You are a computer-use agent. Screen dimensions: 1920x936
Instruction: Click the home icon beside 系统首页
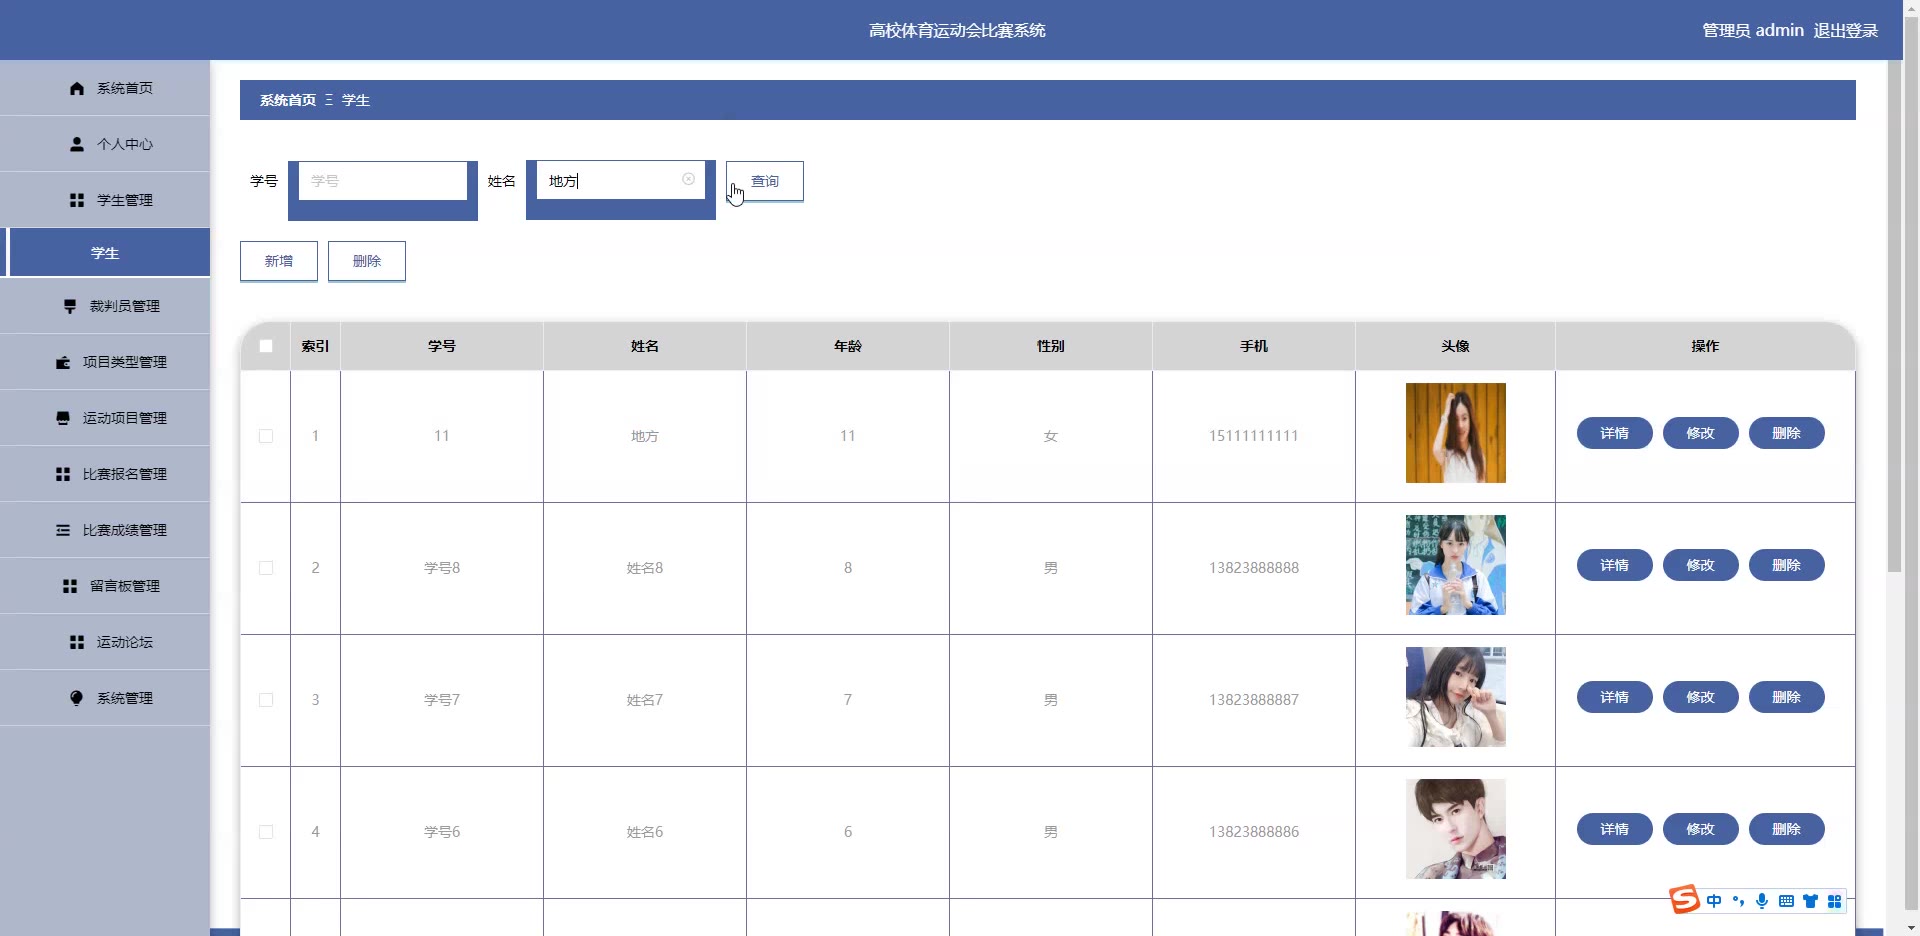(77, 88)
